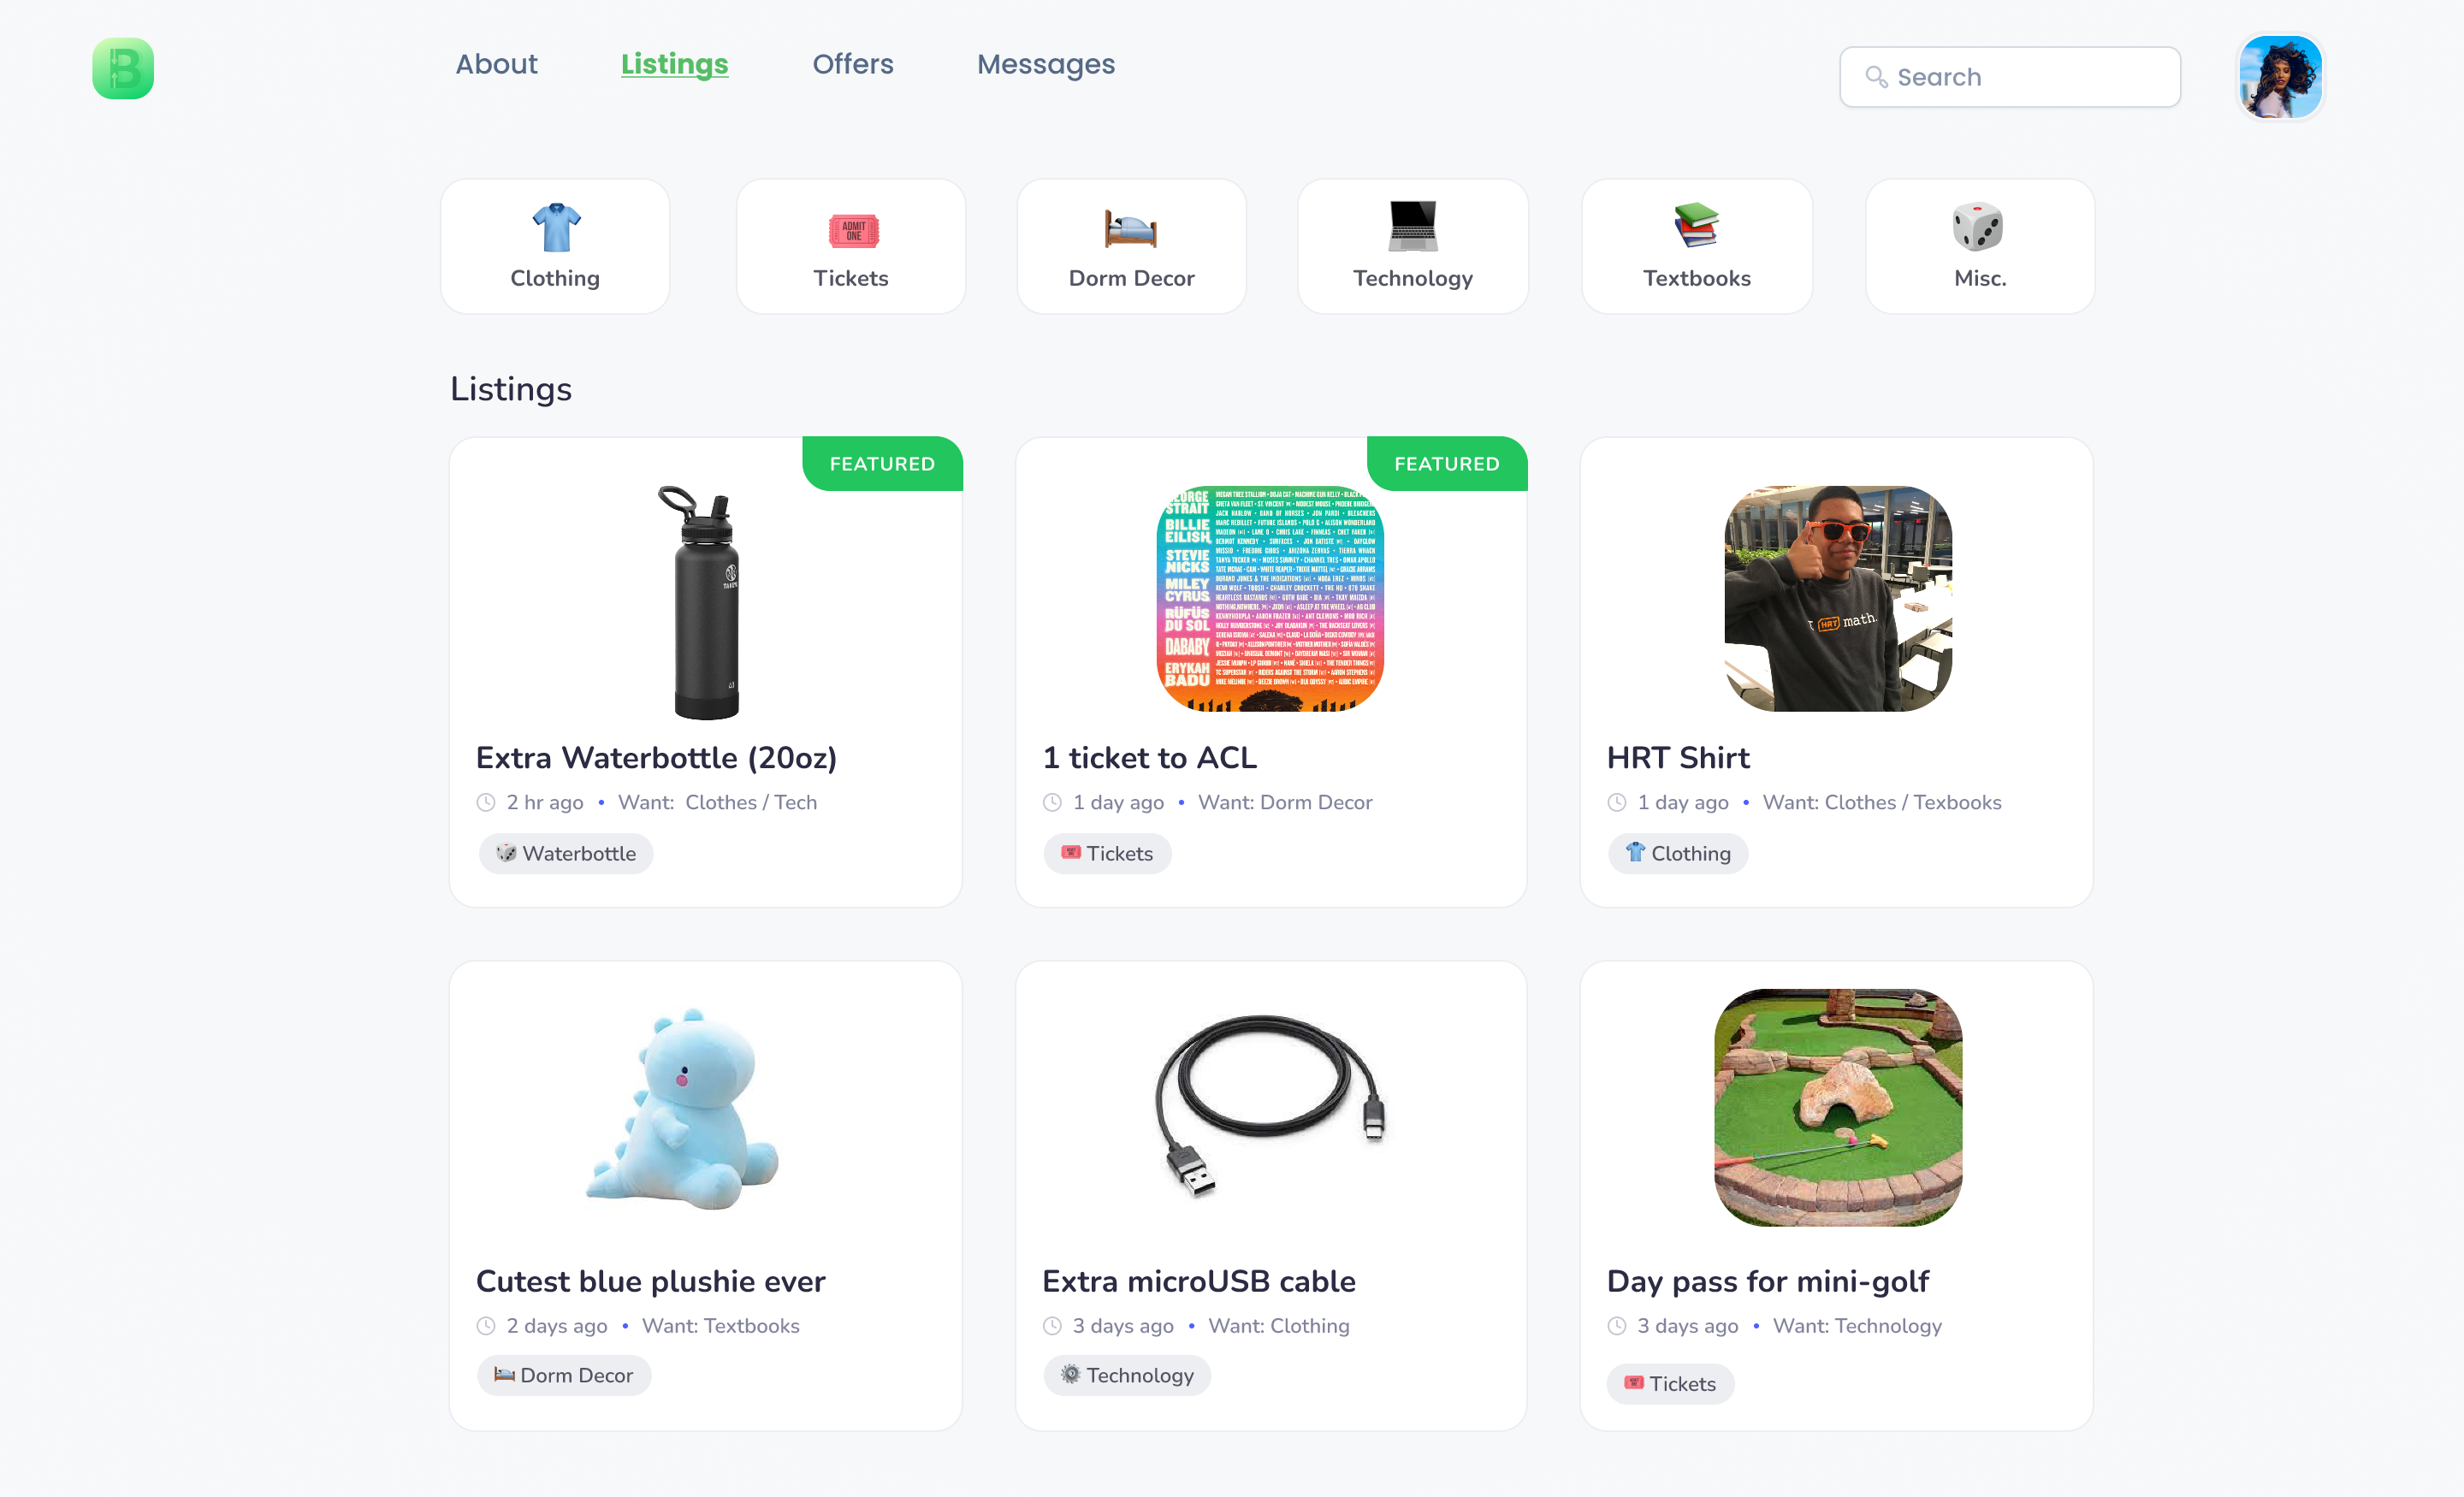Image resolution: width=2464 pixels, height=1497 pixels.
Task: Open the Messages tab
Action: click(x=1045, y=64)
